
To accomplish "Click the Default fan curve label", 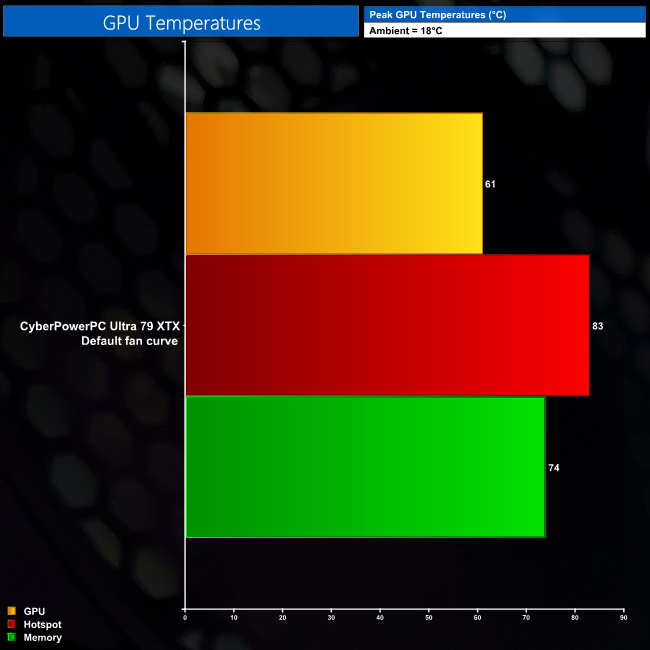I will point(129,341).
